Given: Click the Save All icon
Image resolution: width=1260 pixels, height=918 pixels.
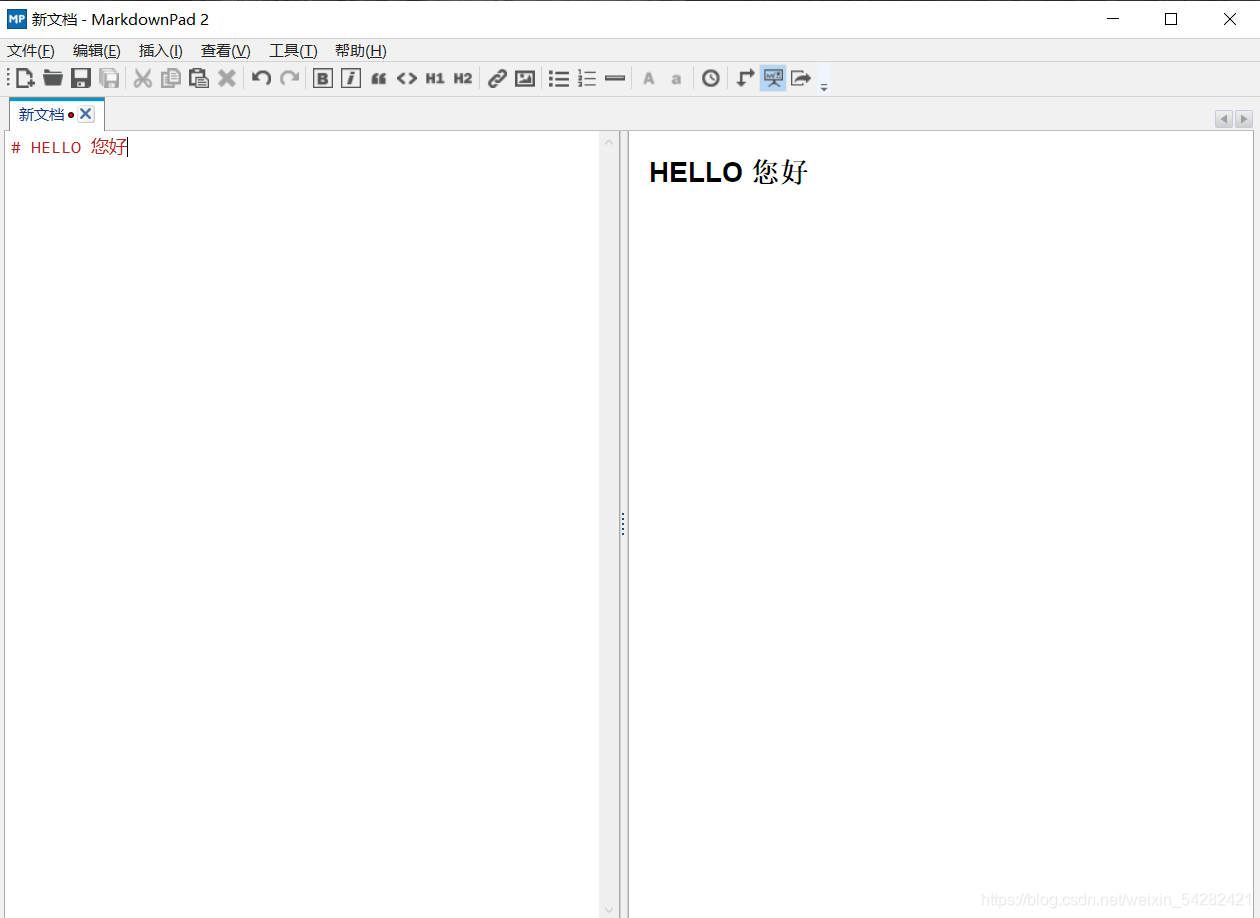Looking at the screenshot, I should point(109,78).
